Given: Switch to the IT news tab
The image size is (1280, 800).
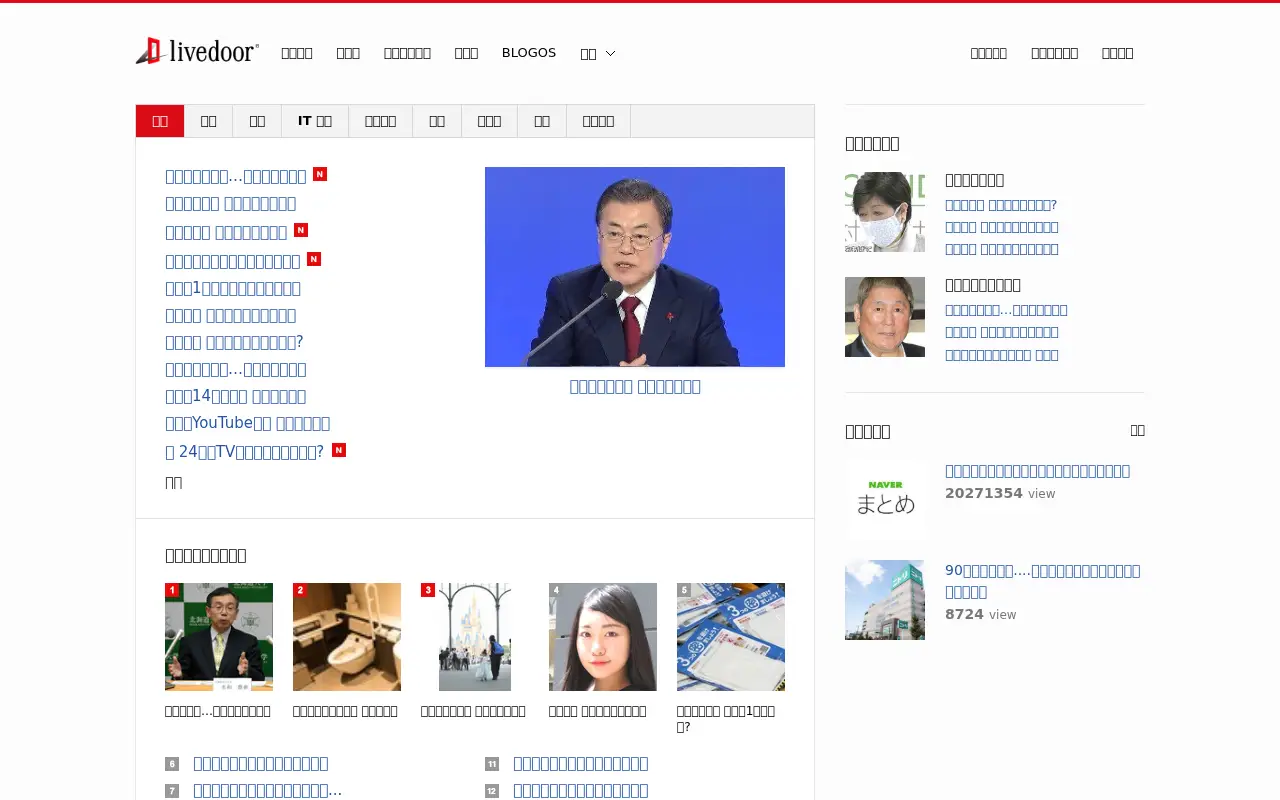Looking at the screenshot, I should pyautogui.click(x=315, y=121).
